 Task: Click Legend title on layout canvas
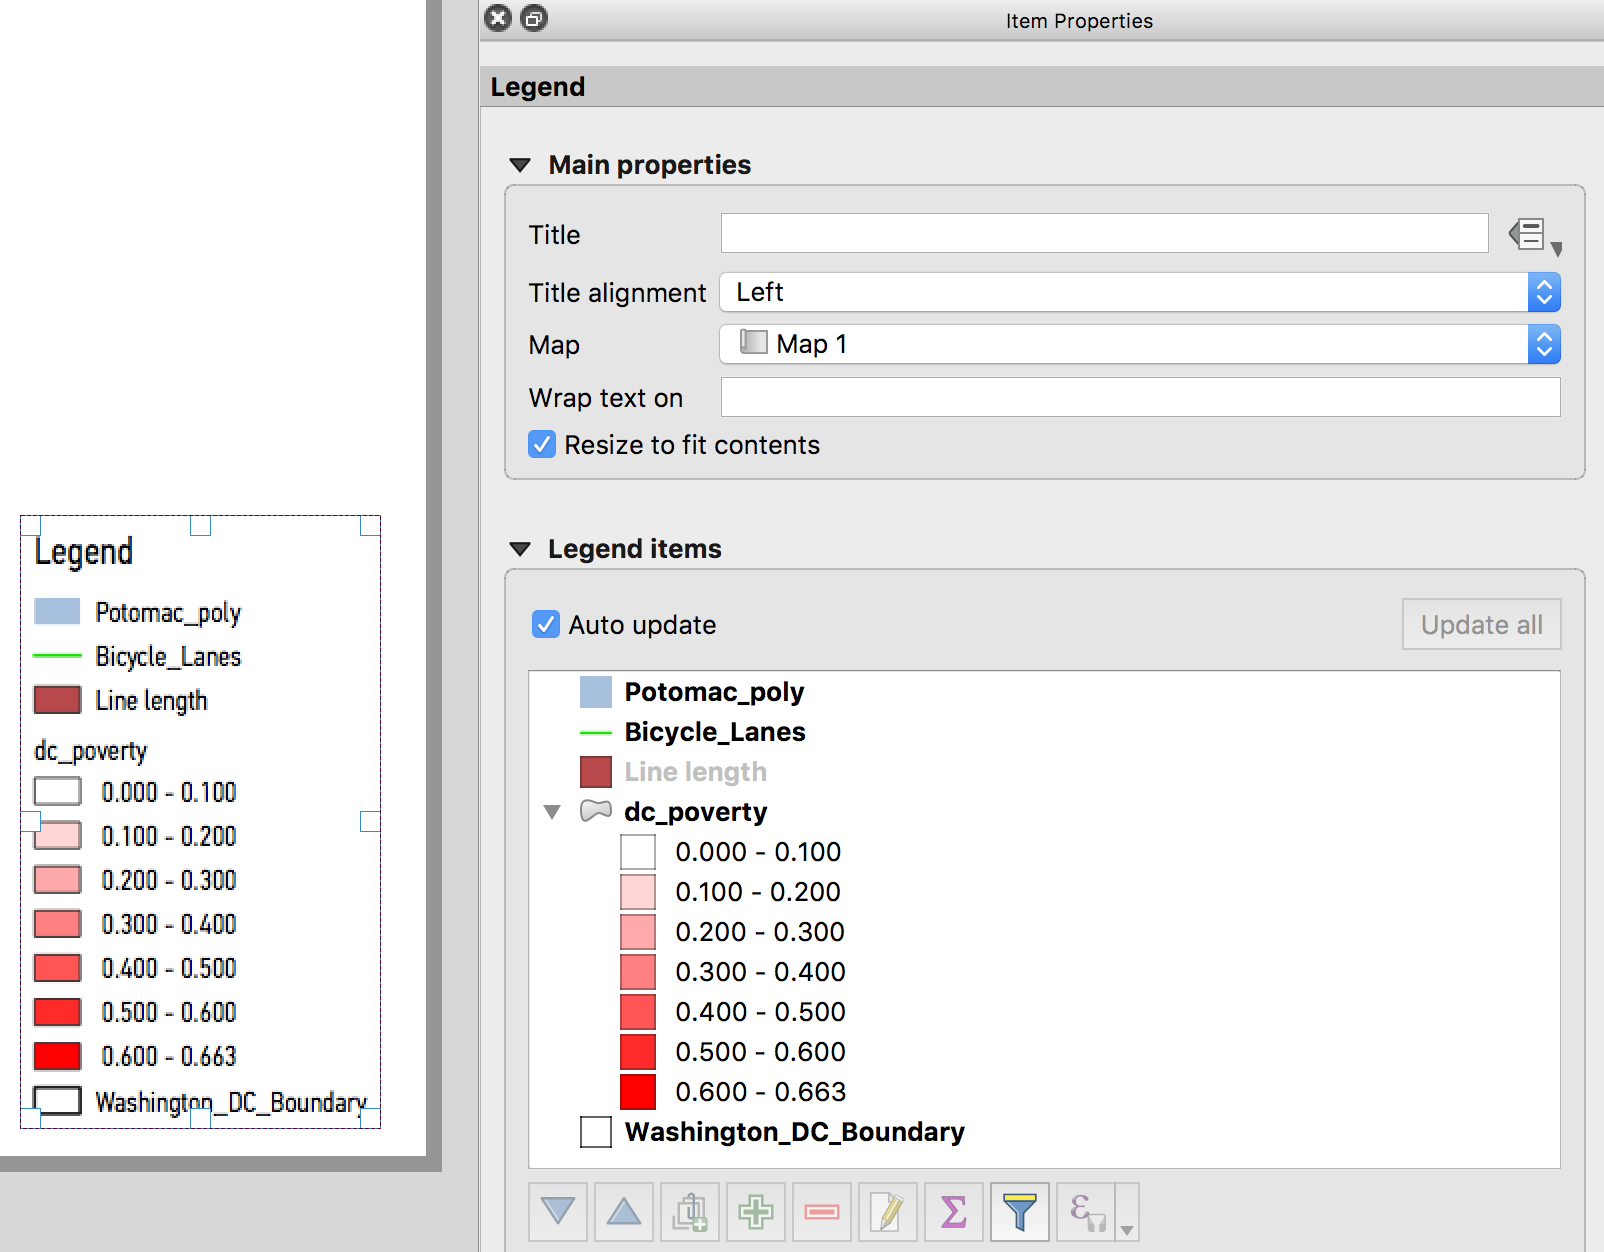click(84, 552)
